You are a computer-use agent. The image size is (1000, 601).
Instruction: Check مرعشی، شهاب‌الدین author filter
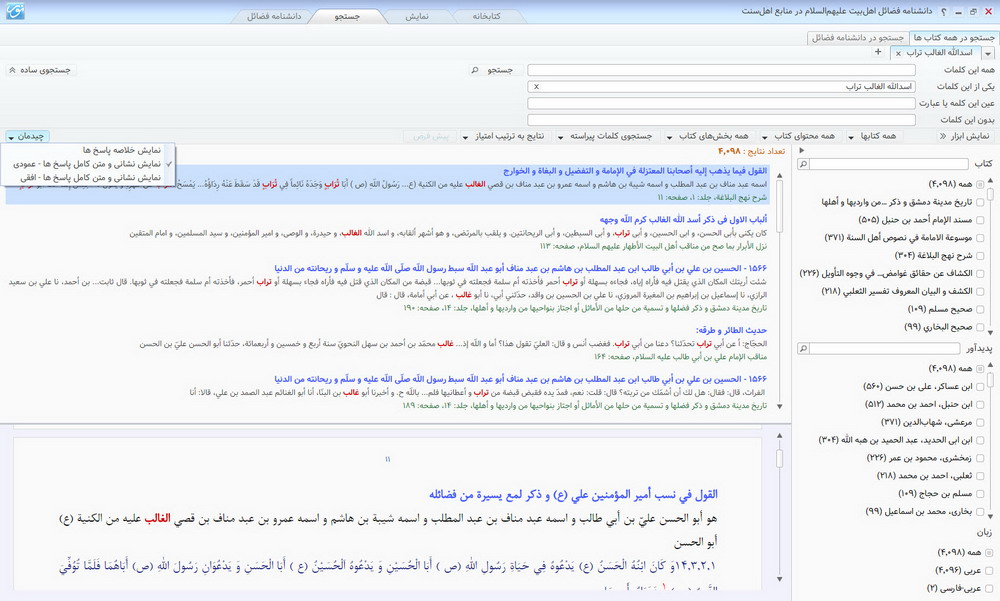pyautogui.click(x=980, y=422)
